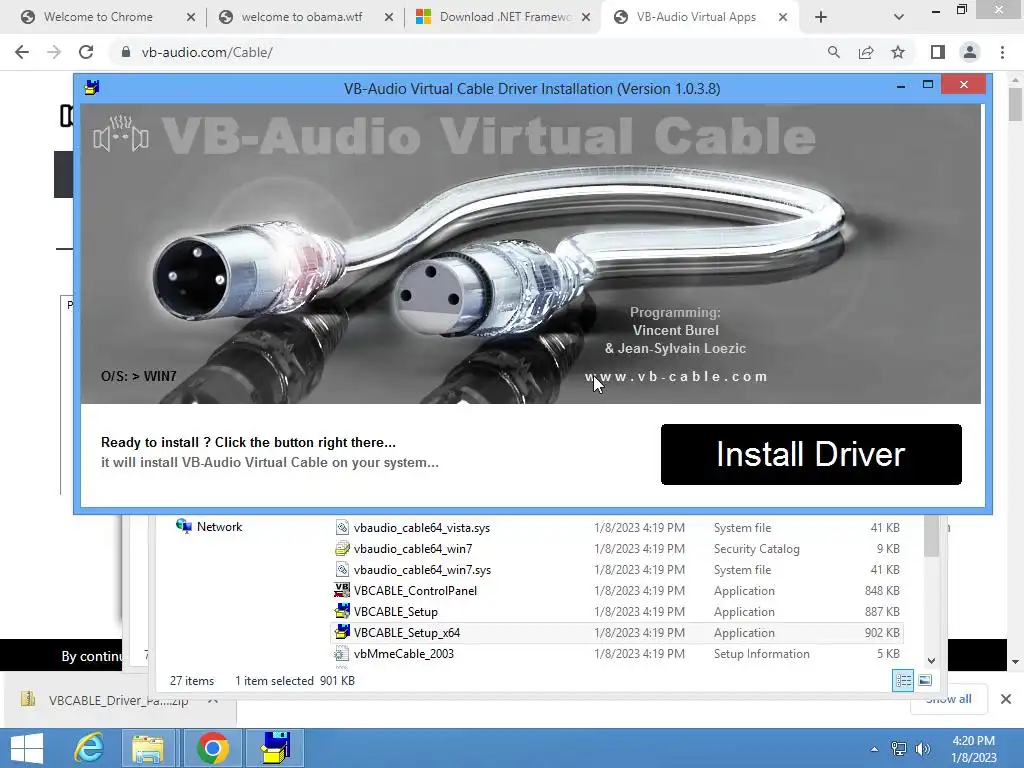Image resolution: width=1024 pixels, height=768 pixels.
Task: Close the VB-Audio Virtual Apps tab
Action: point(782,18)
